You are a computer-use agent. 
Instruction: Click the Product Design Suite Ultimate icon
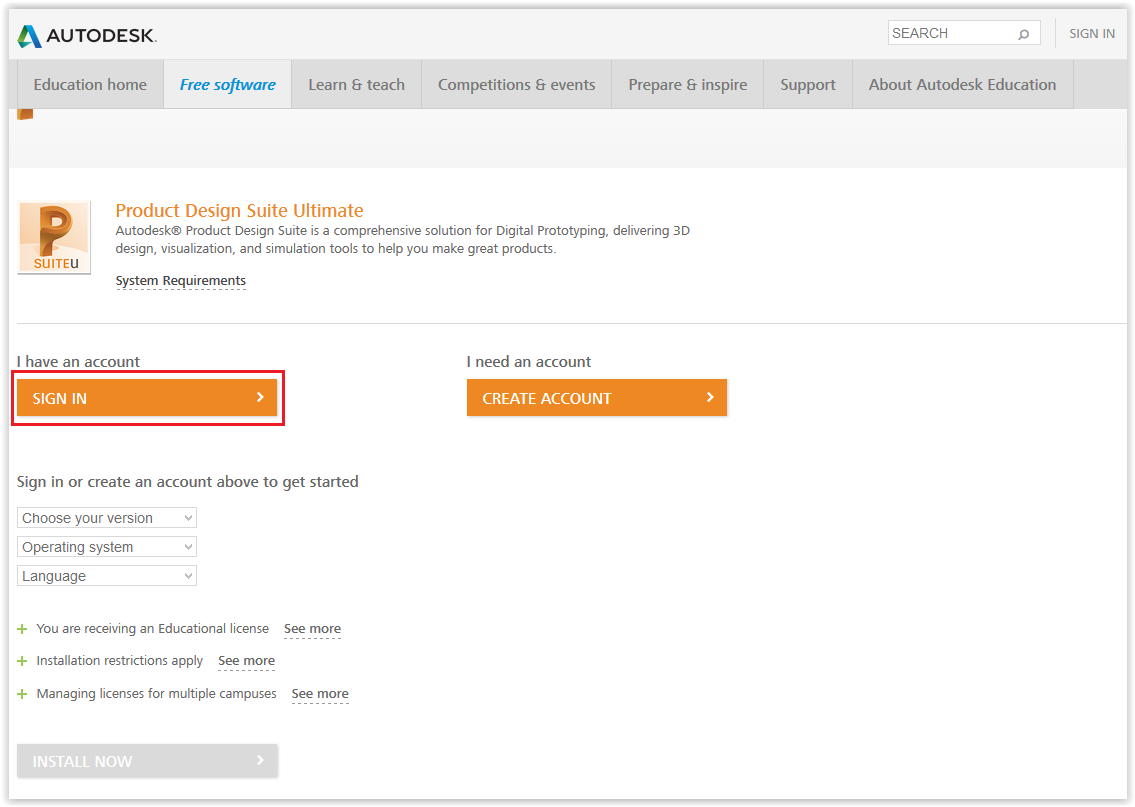point(54,237)
